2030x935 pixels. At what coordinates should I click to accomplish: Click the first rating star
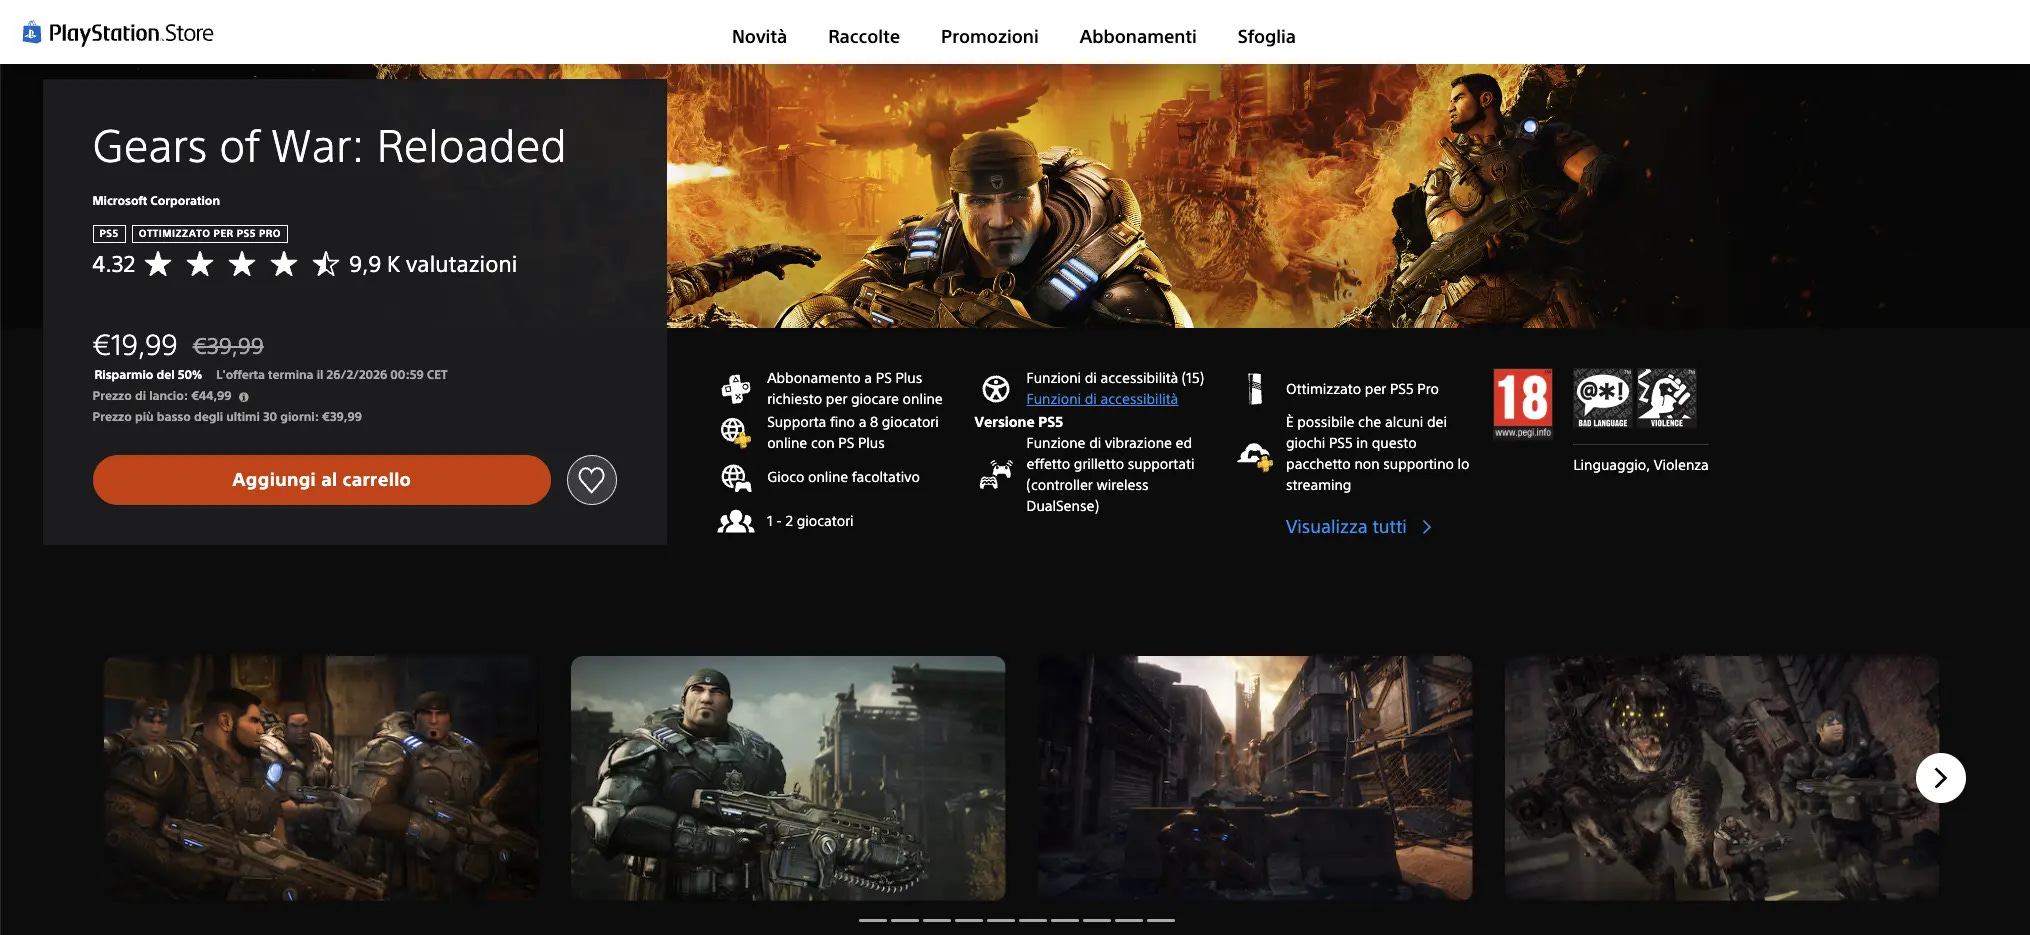[158, 264]
